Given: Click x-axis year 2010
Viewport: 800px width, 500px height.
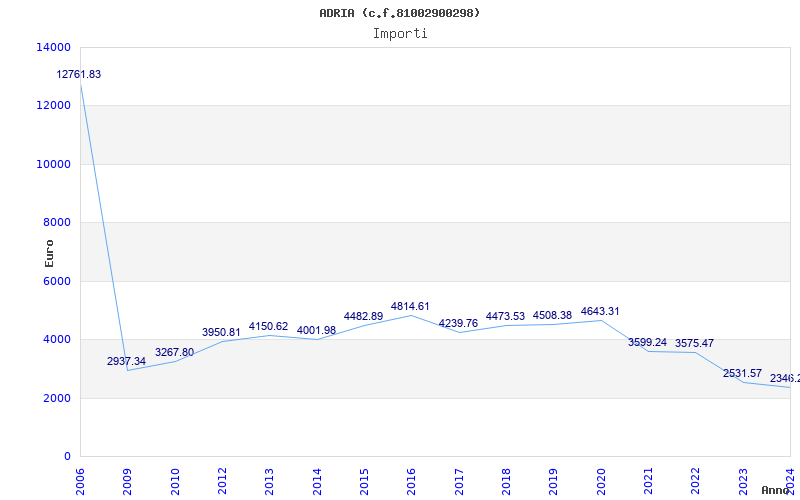Looking at the screenshot, I should (175, 482).
